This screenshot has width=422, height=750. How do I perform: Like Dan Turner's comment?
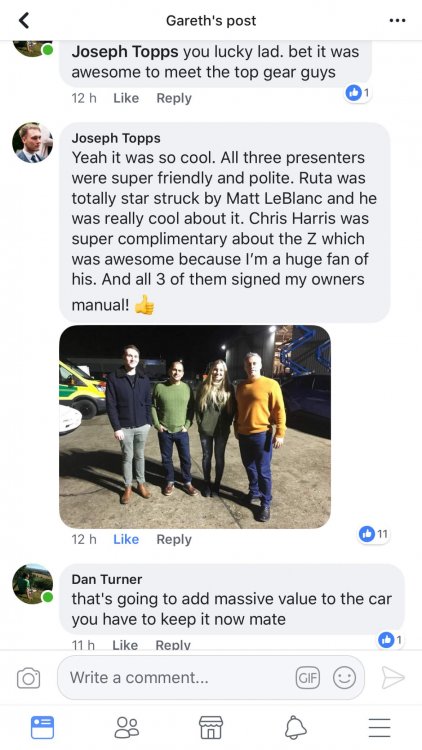pos(125,645)
